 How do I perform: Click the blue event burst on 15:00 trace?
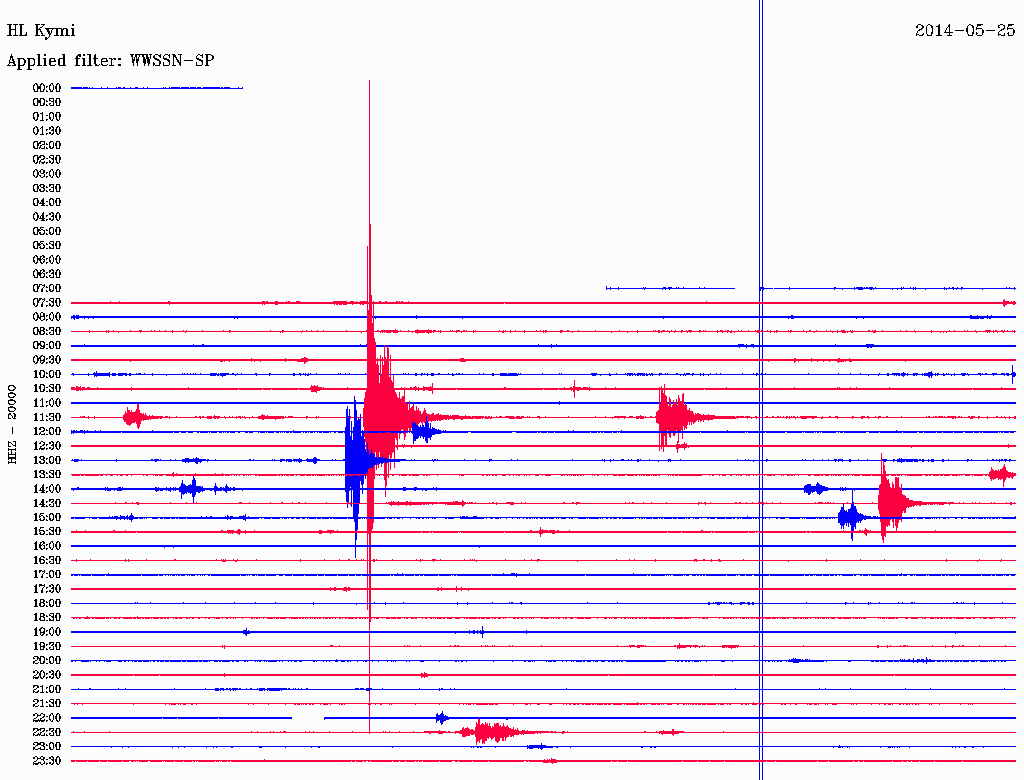[x=852, y=517]
